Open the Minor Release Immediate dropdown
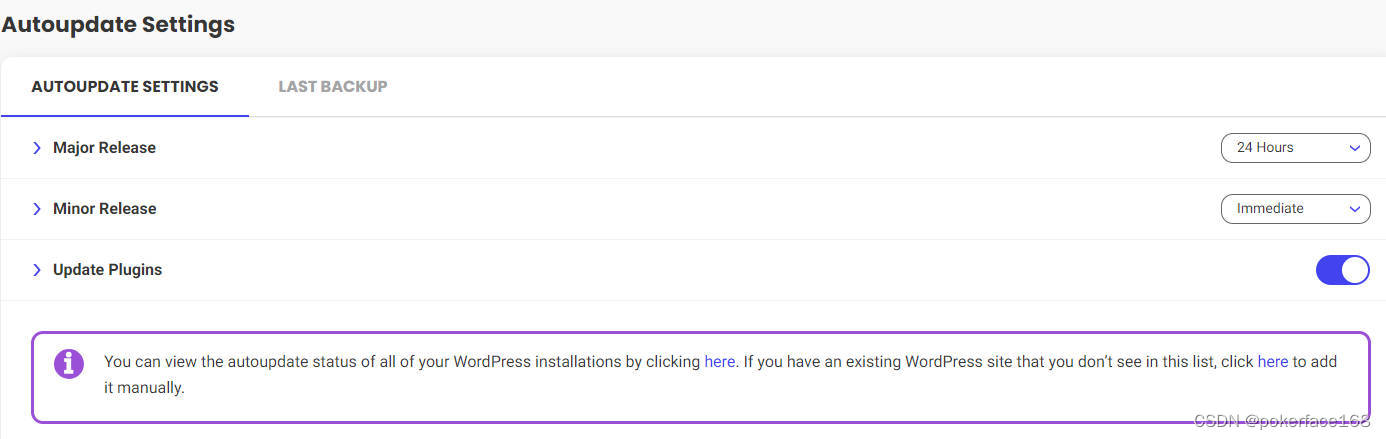Screen dimensions: 1386x439 coord(1294,209)
